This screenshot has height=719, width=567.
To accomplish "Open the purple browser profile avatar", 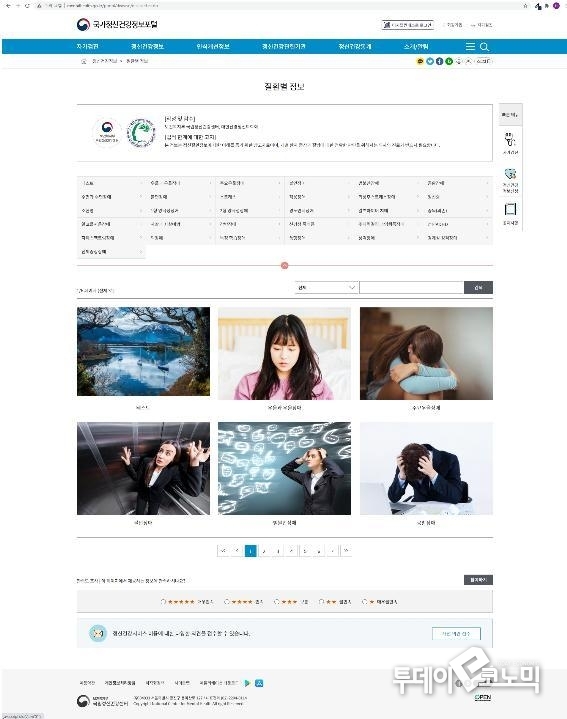I will click(x=556, y=6).
